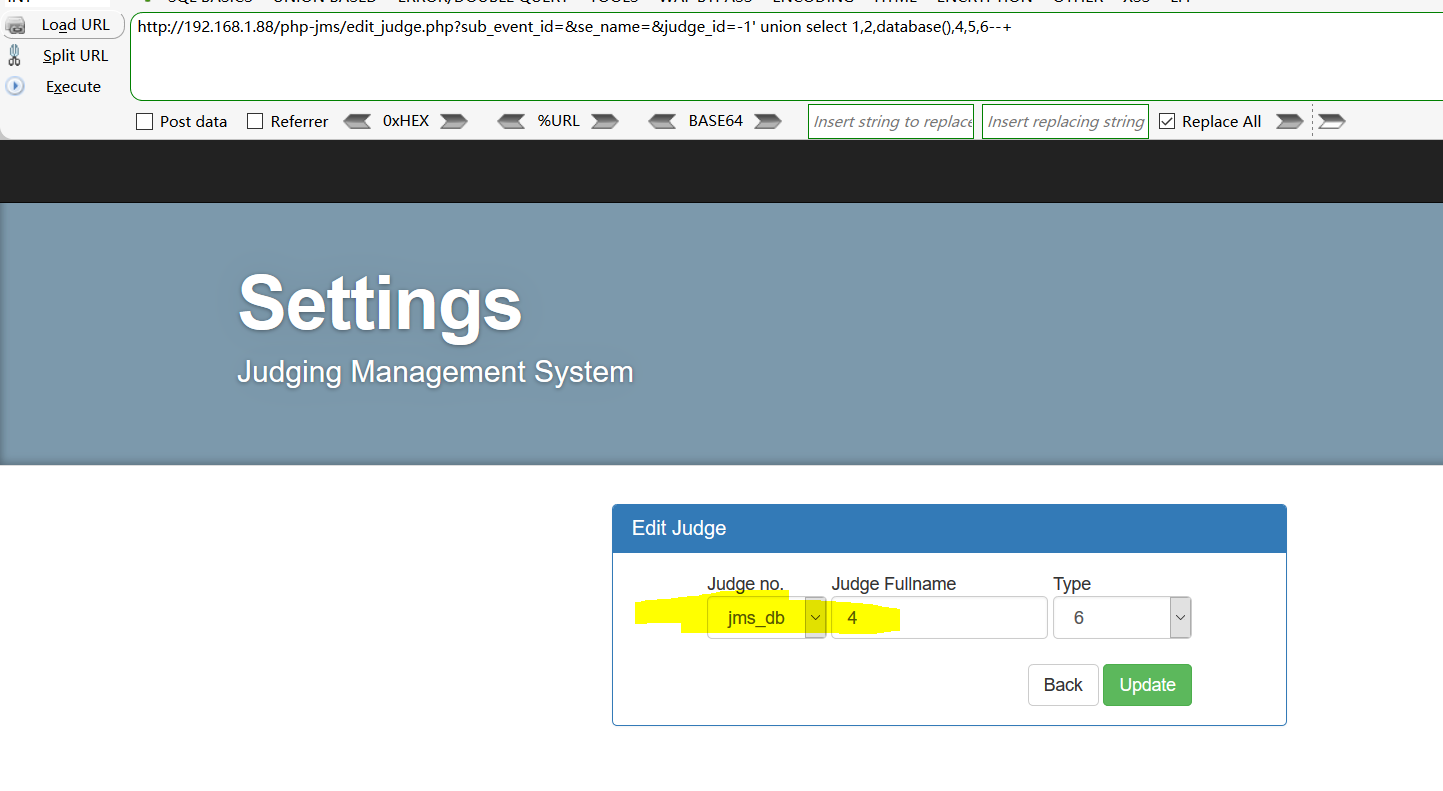The width and height of the screenshot is (1443, 791).
Task: Click the 0xHEX decode left arrow
Action: (357, 121)
